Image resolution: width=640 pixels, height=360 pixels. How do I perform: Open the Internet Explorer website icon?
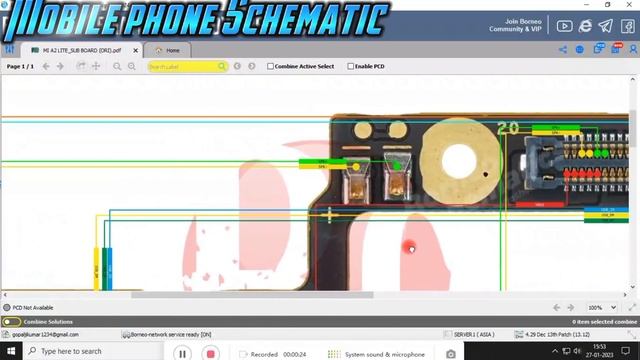[585, 26]
